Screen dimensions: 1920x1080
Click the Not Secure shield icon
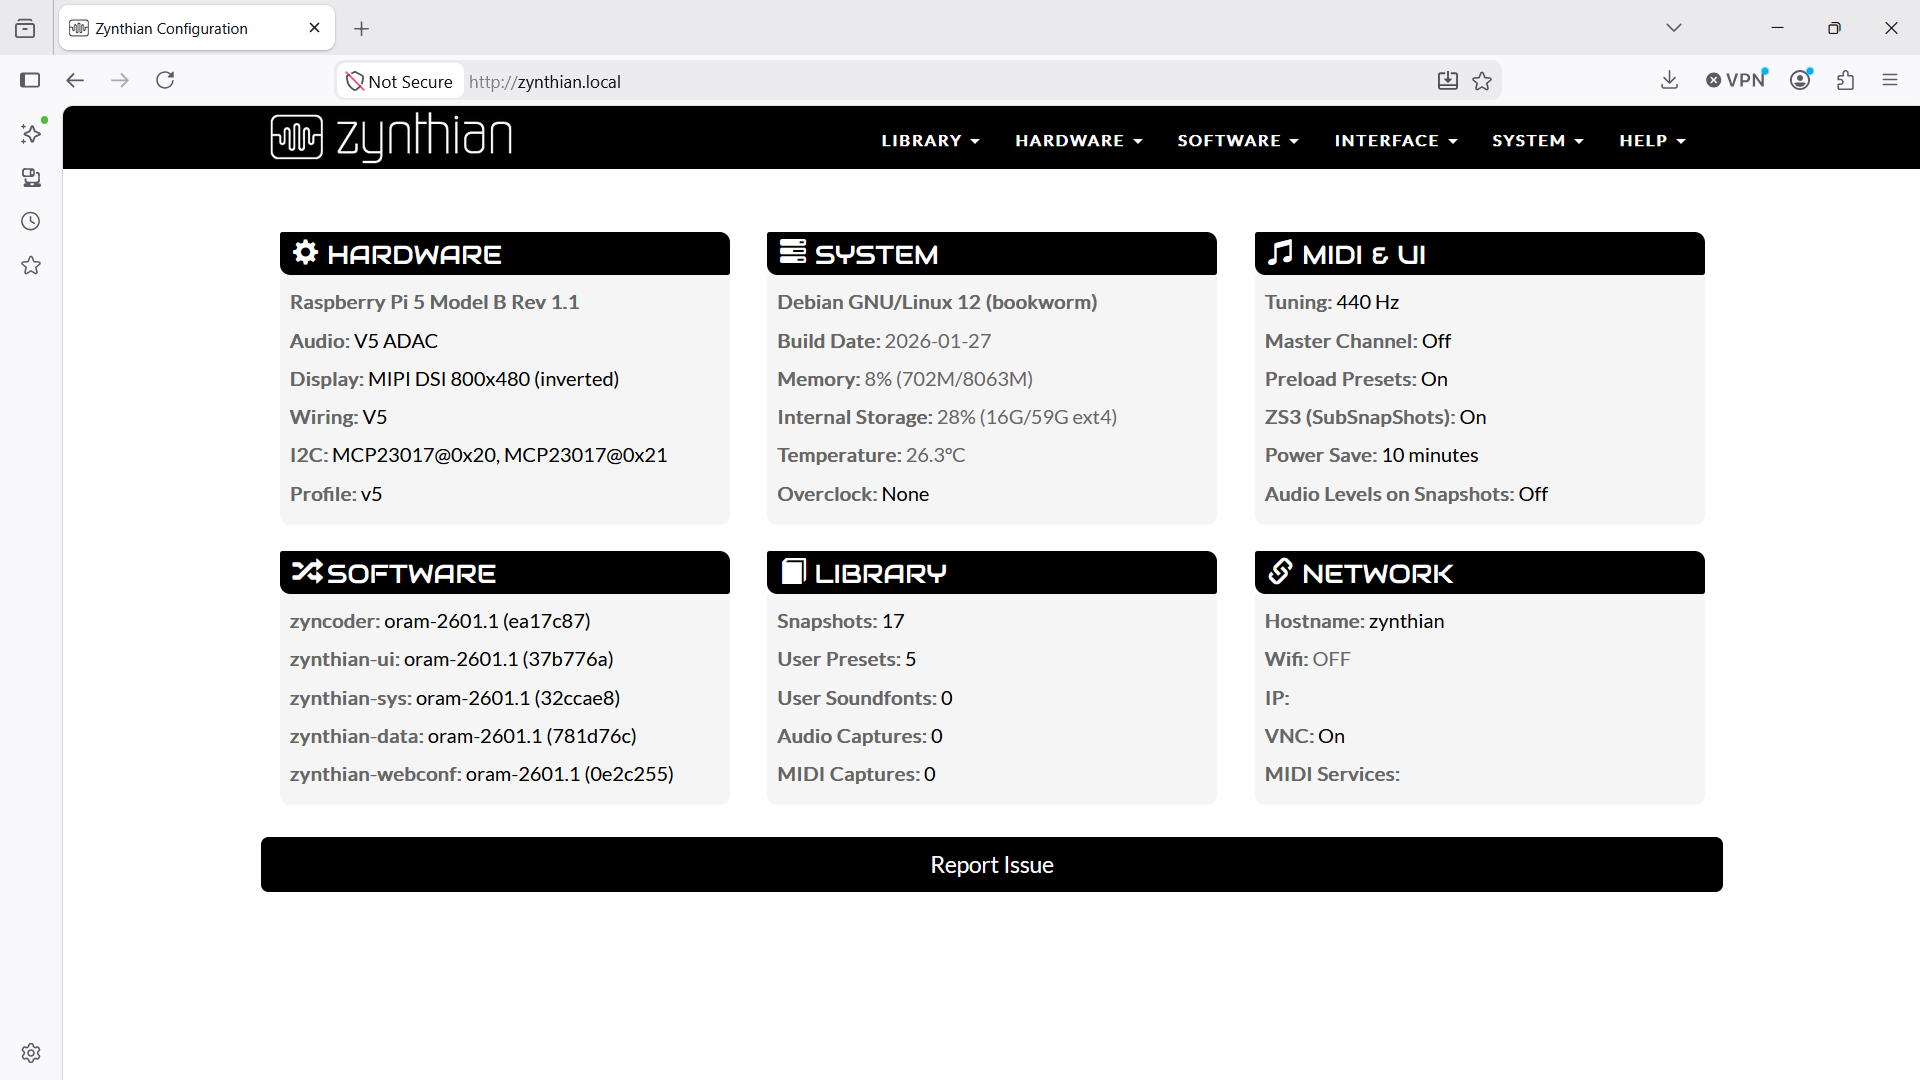coord(354,81)
